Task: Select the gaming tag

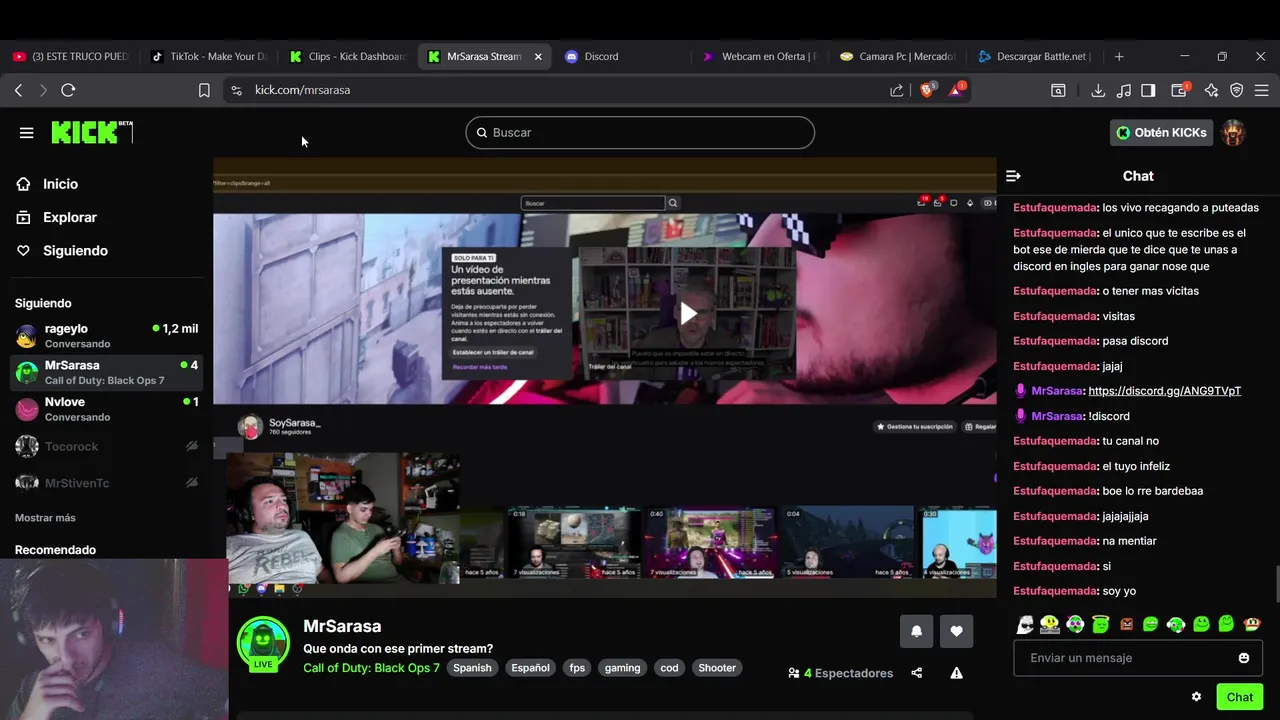Action: coord(622,668)
